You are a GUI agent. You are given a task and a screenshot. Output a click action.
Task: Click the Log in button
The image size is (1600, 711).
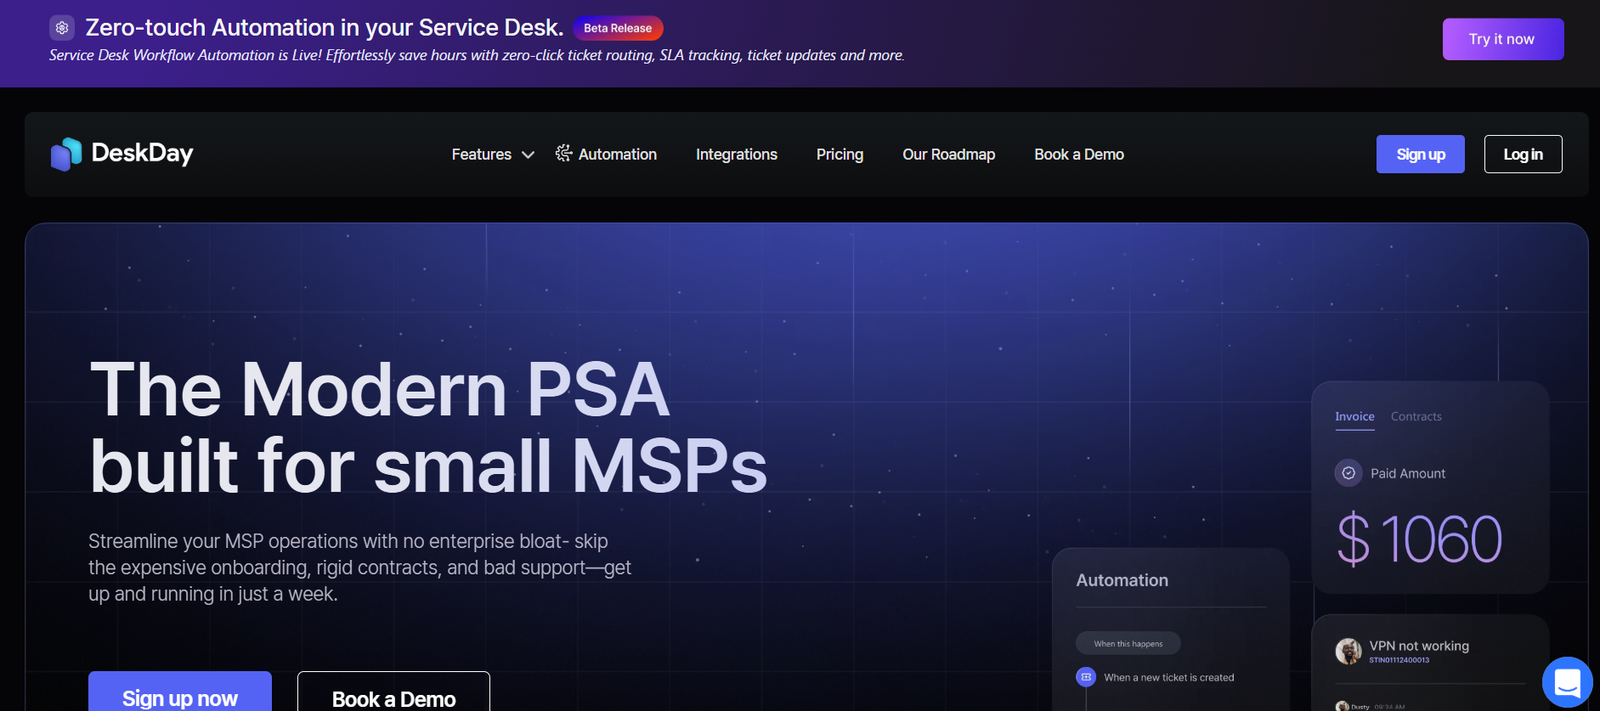(1522, 154)
